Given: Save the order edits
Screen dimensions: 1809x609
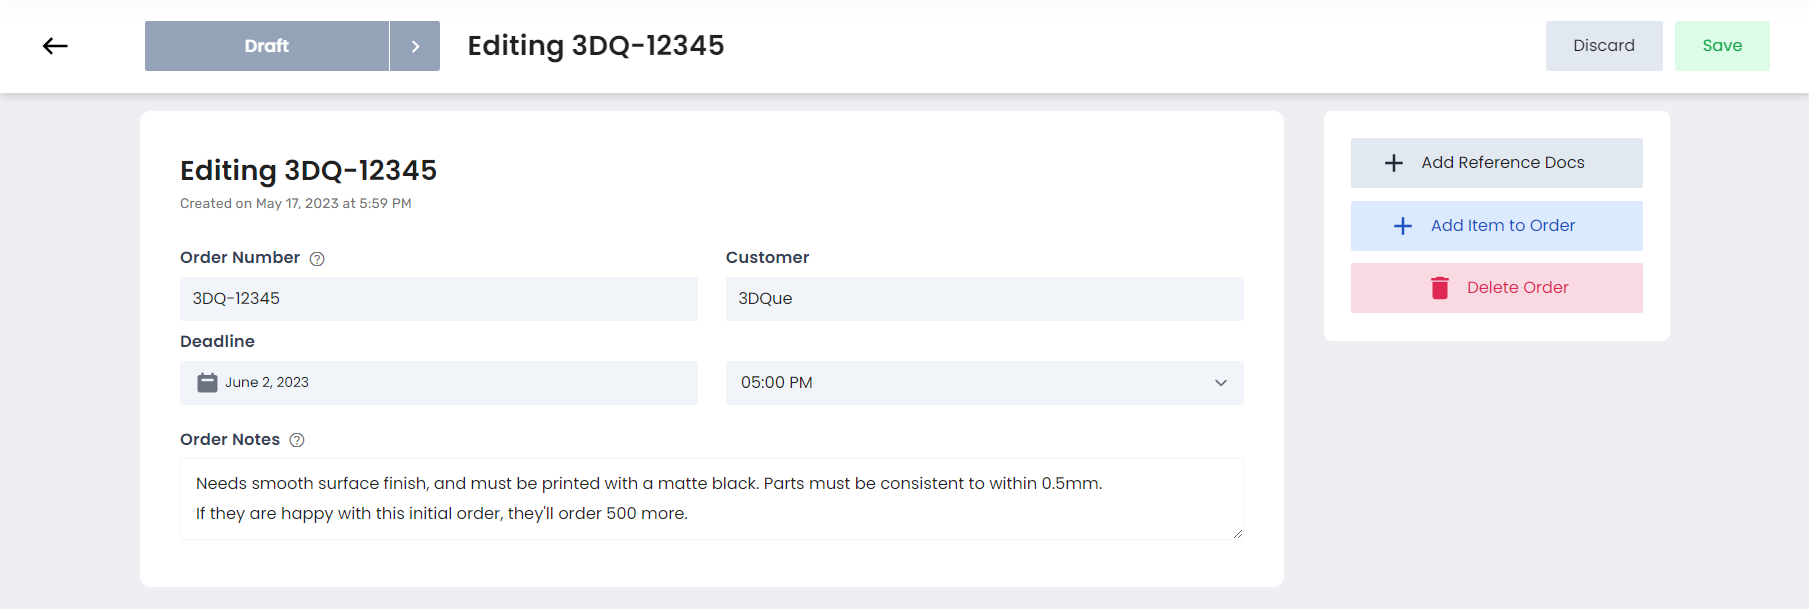Looking at the screenshot, I should (1721, 46).
